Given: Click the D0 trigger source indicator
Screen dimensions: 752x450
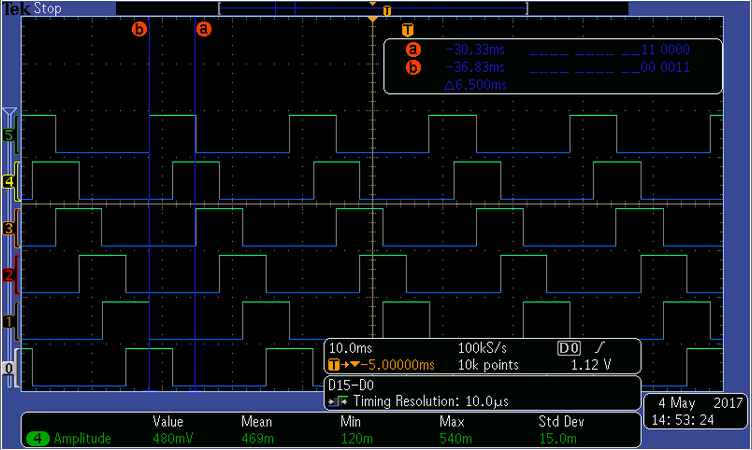Looking at the screenshot, I should [x=568, y=348].
